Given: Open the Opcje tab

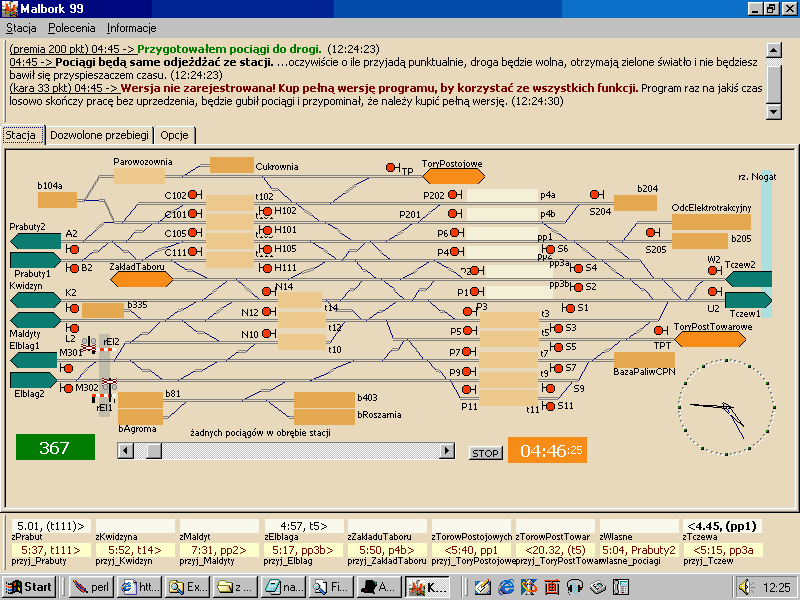Looking at the screenshot, I should 175,135.
